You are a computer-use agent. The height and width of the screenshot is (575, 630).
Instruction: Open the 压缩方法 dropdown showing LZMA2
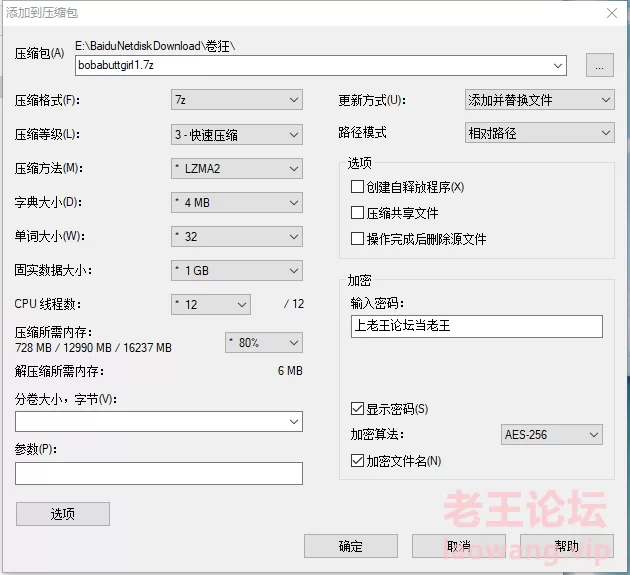(237, 169)
